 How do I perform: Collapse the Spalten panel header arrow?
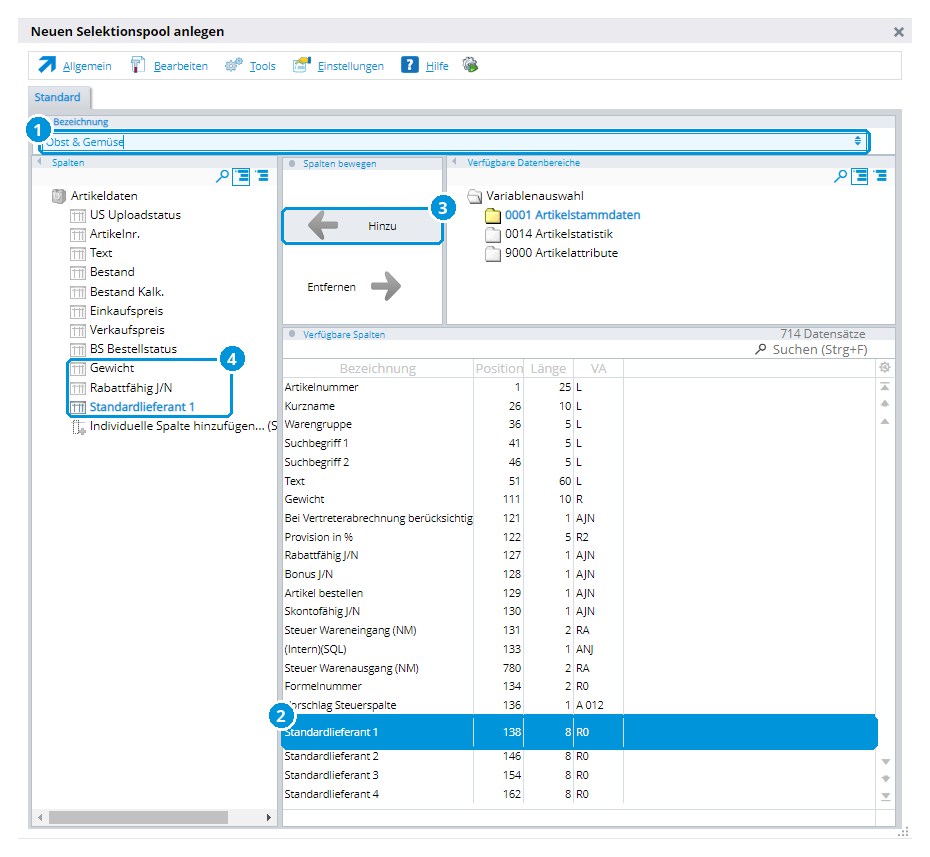pyautogui.click(x=40, y=162)
